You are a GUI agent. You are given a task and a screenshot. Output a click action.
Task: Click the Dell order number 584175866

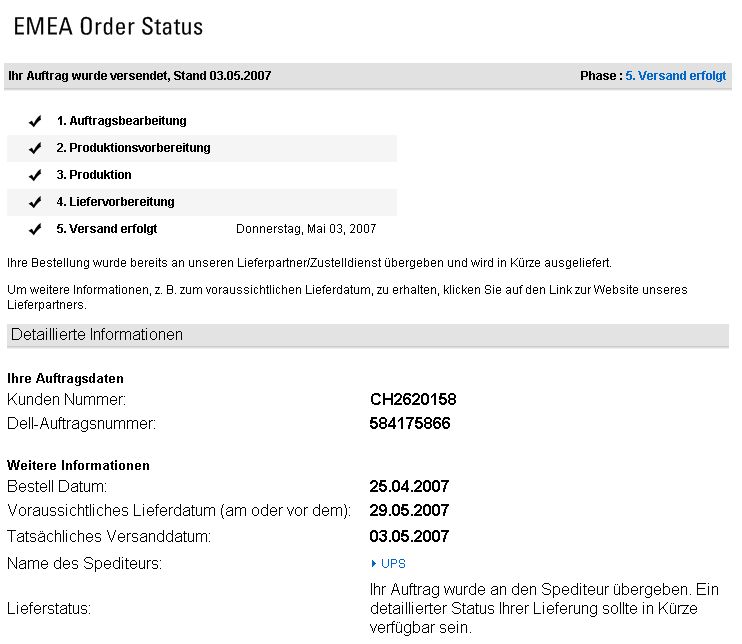410,423
